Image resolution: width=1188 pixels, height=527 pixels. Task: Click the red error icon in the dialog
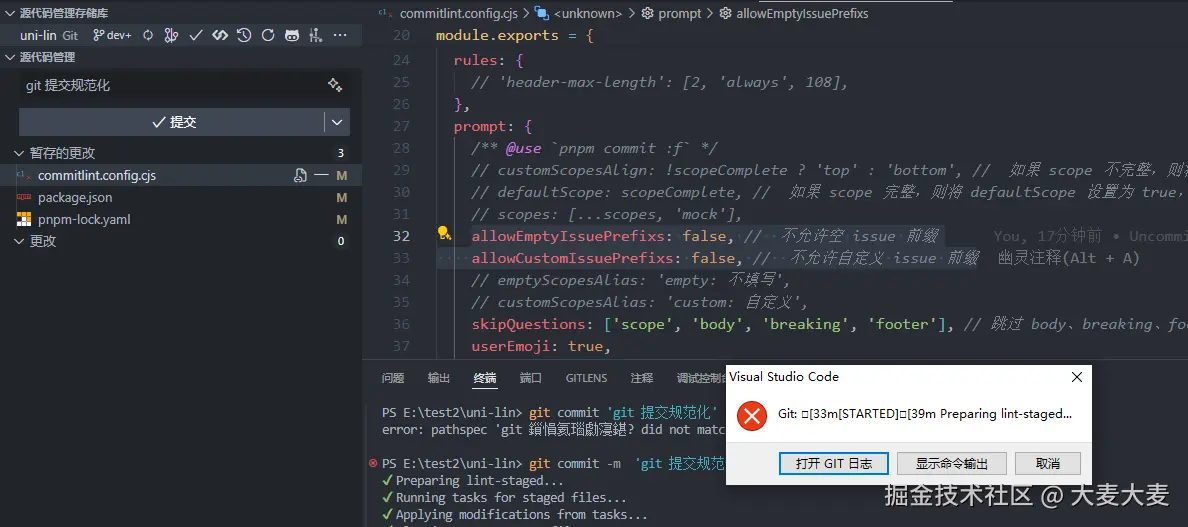point(752,416)
